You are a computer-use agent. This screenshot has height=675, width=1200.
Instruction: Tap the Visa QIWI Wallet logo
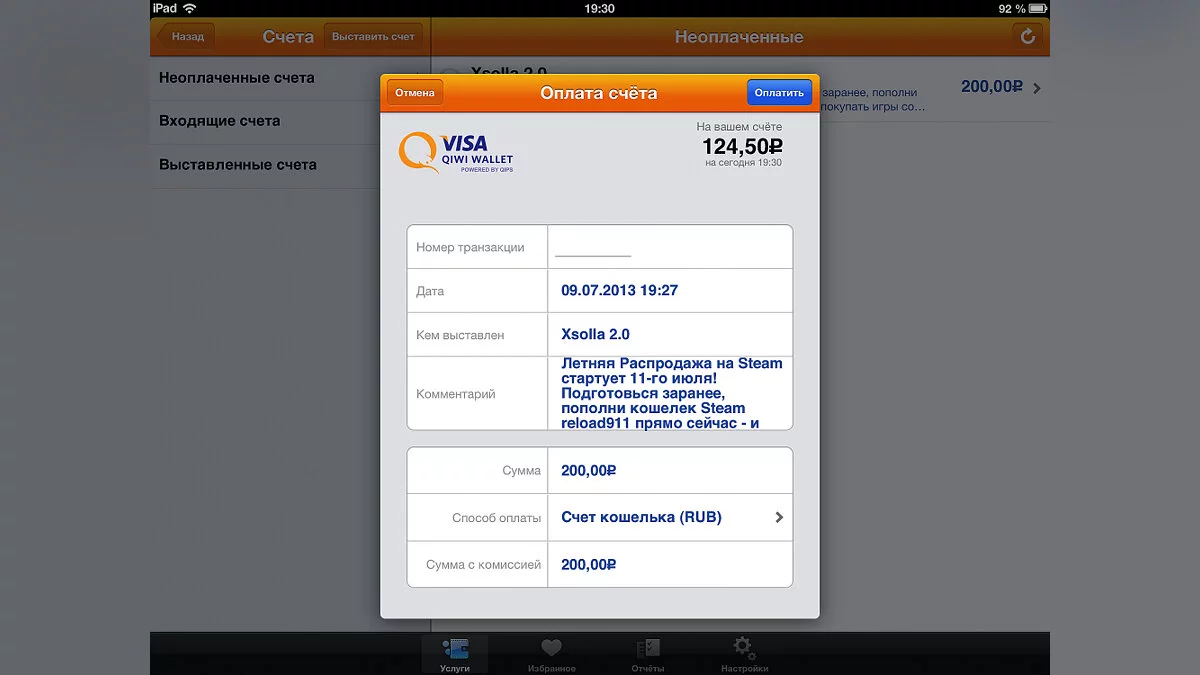[457, 153]
